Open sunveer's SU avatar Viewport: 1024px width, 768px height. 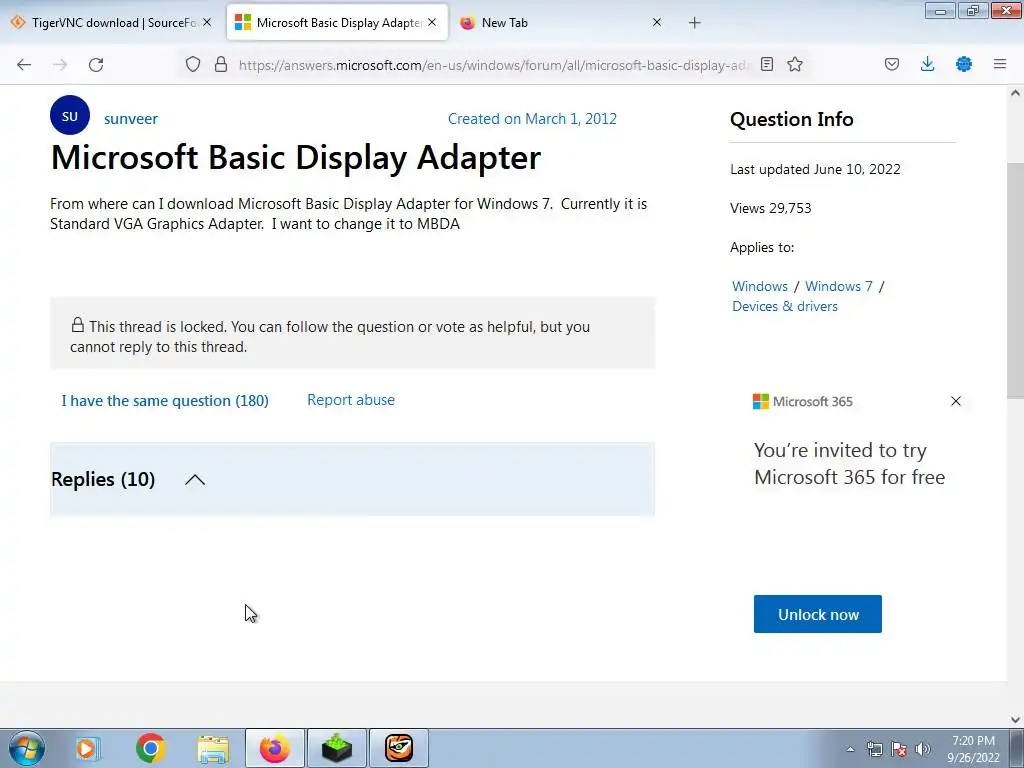point(70,116)
